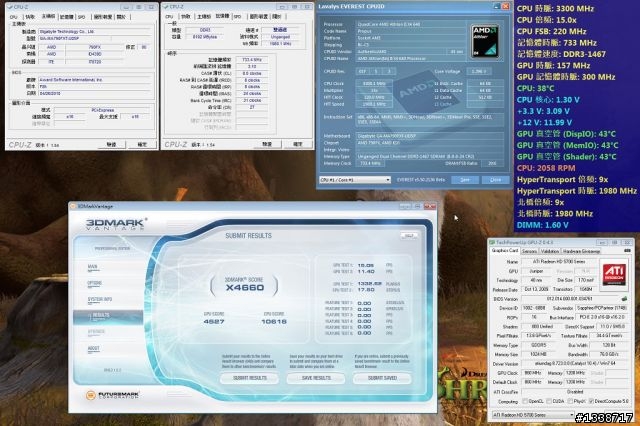
Task: Enable the PhysX checkbox in GPU-Z
Action: tap(570, 401)
